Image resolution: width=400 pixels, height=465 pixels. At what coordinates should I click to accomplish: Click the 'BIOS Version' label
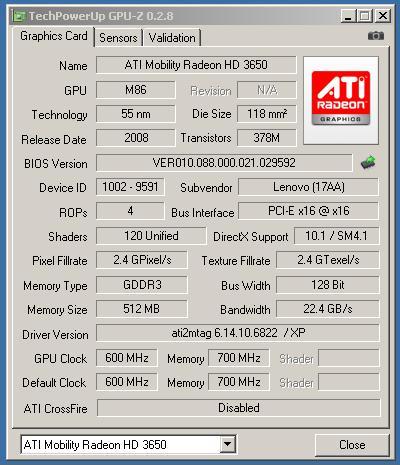click(56, 164)
